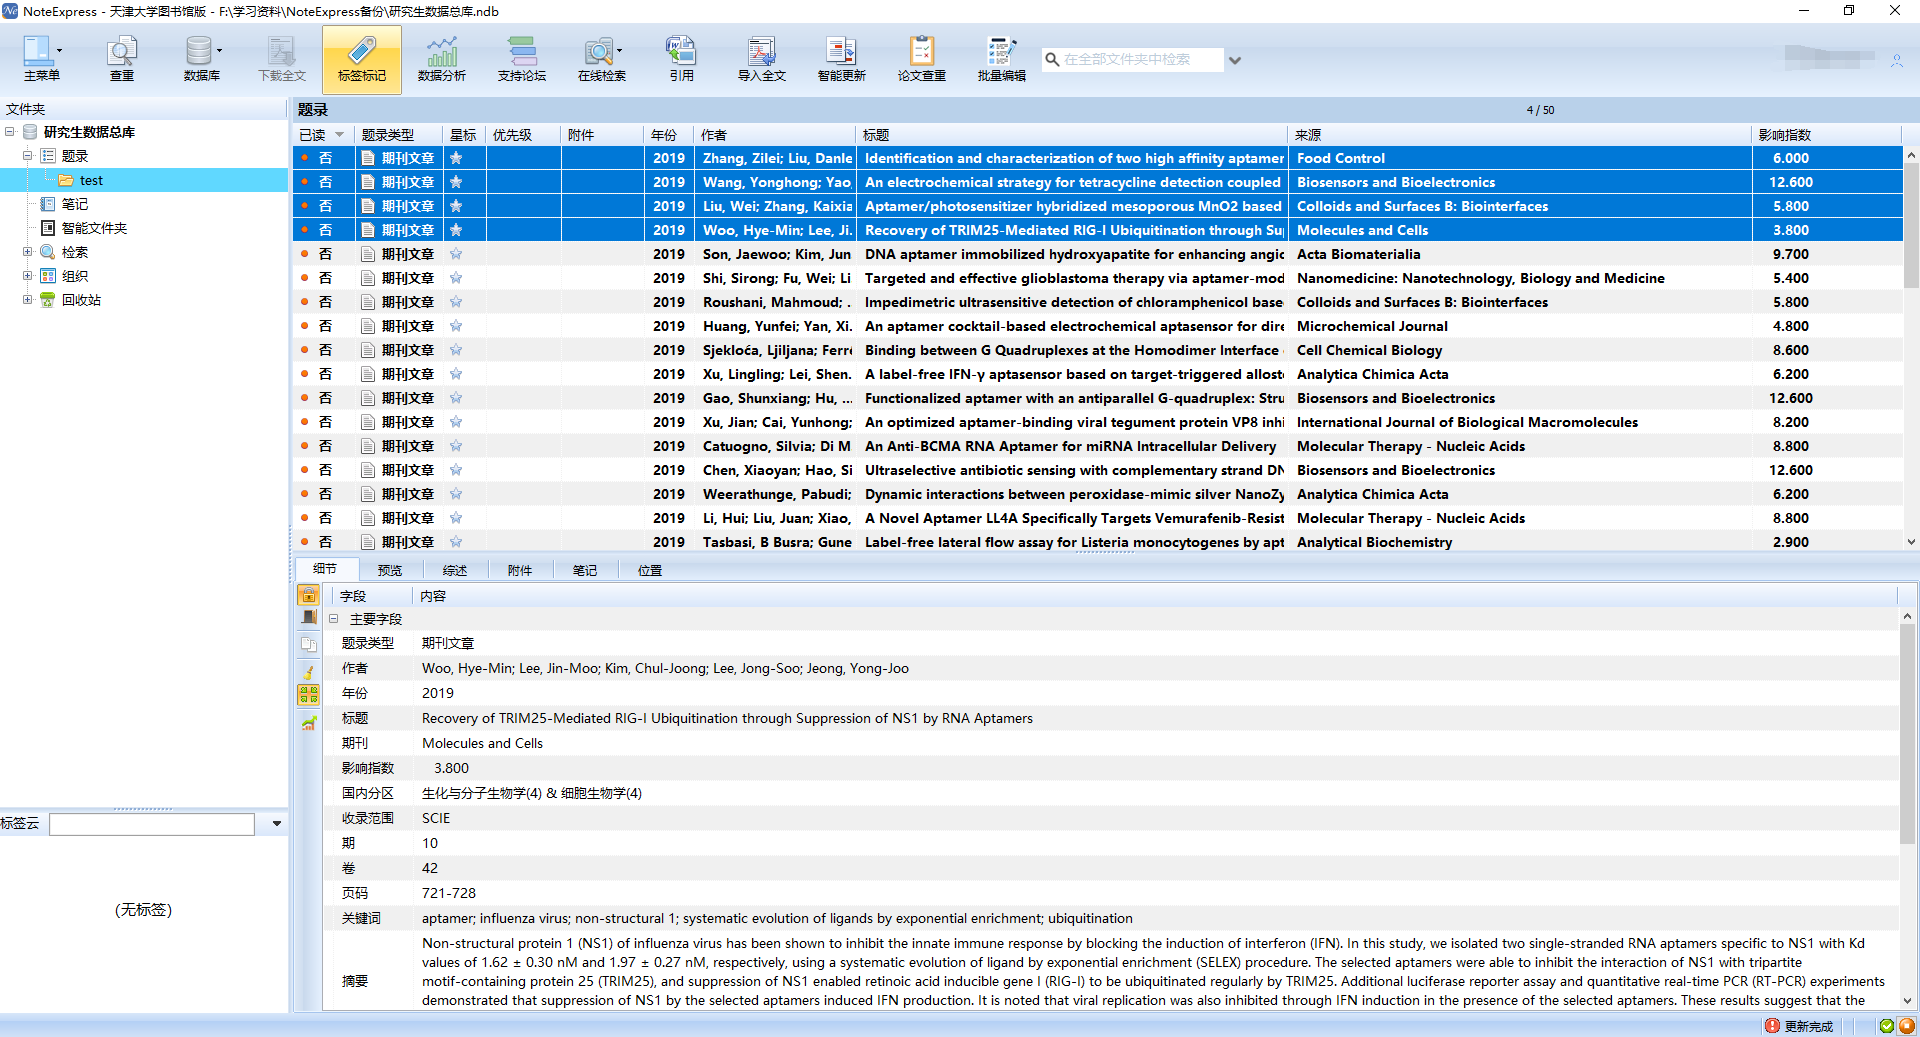Select the Li, Hui Vemurafenib-Resistant aptamer row

(1098, 518)
